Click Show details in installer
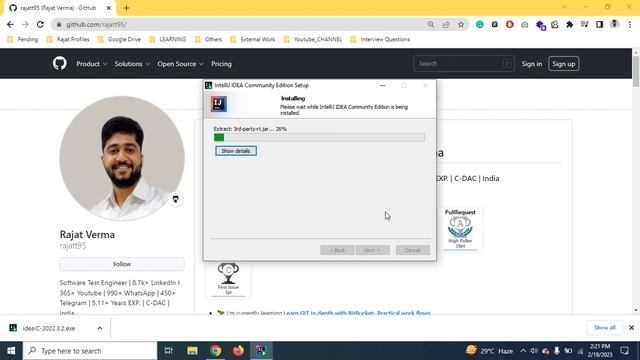 point(236,151)
